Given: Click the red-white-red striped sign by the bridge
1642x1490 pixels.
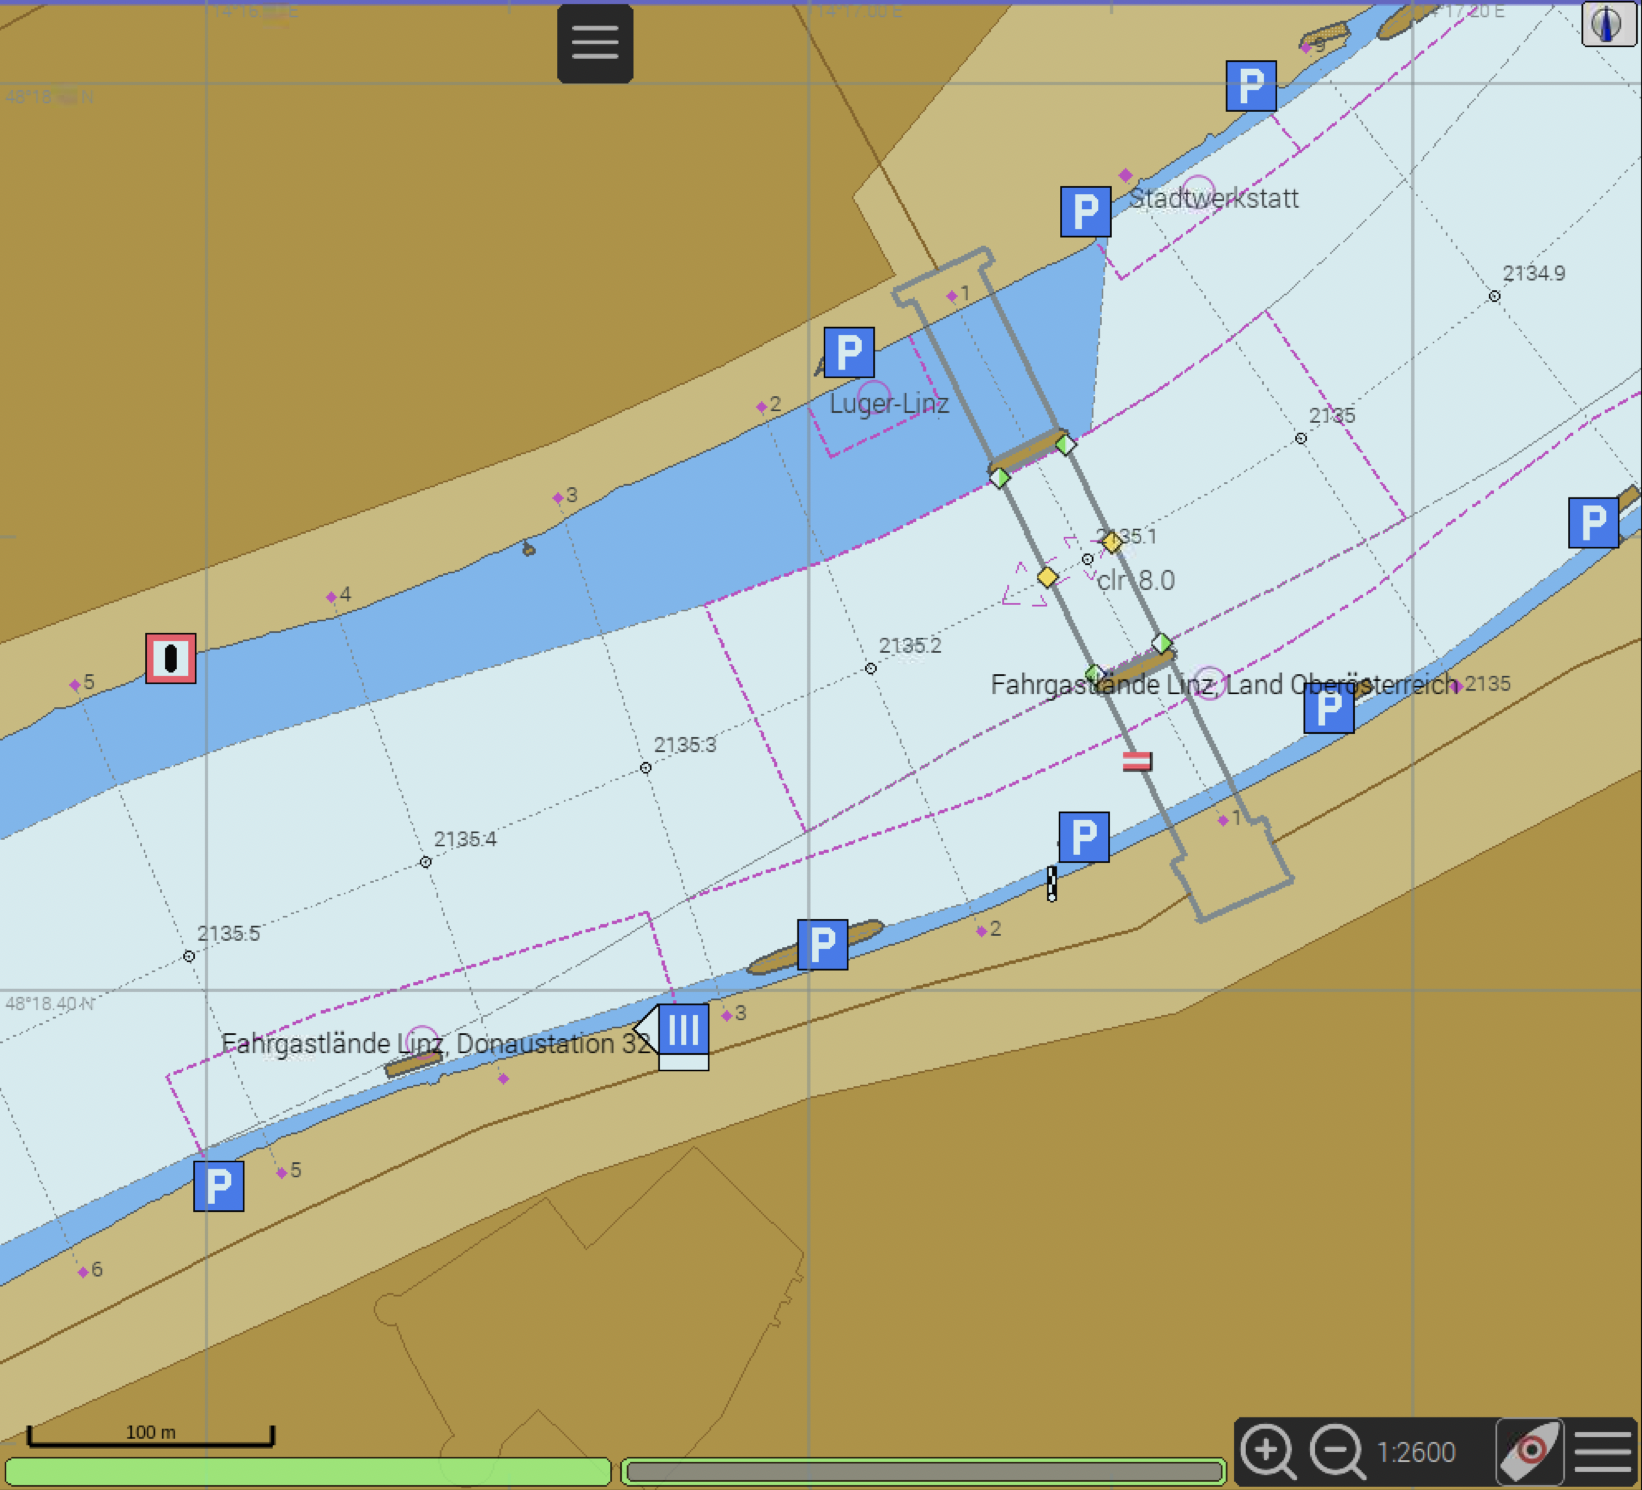Looking at the screenshot, I should pos(1137,761).
